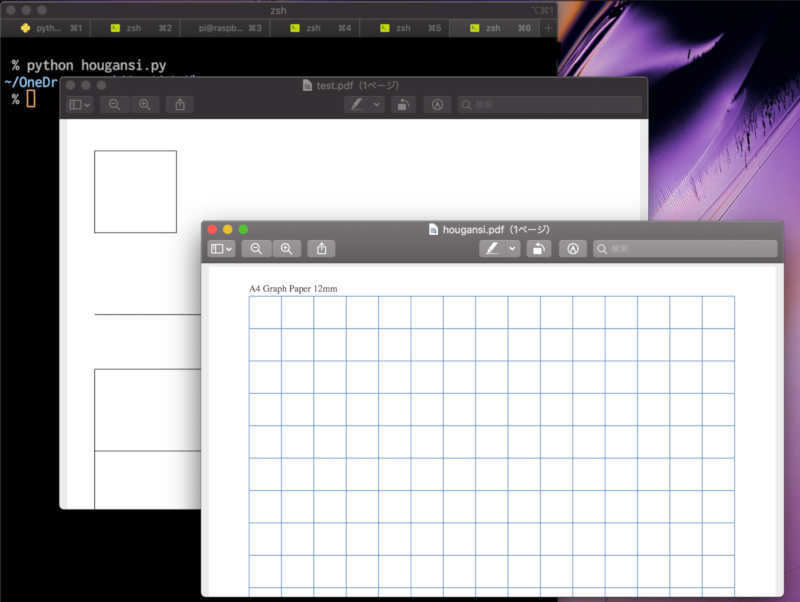
Task: Select highlight pen tool in test.pdf window
Action: point(357,105)
